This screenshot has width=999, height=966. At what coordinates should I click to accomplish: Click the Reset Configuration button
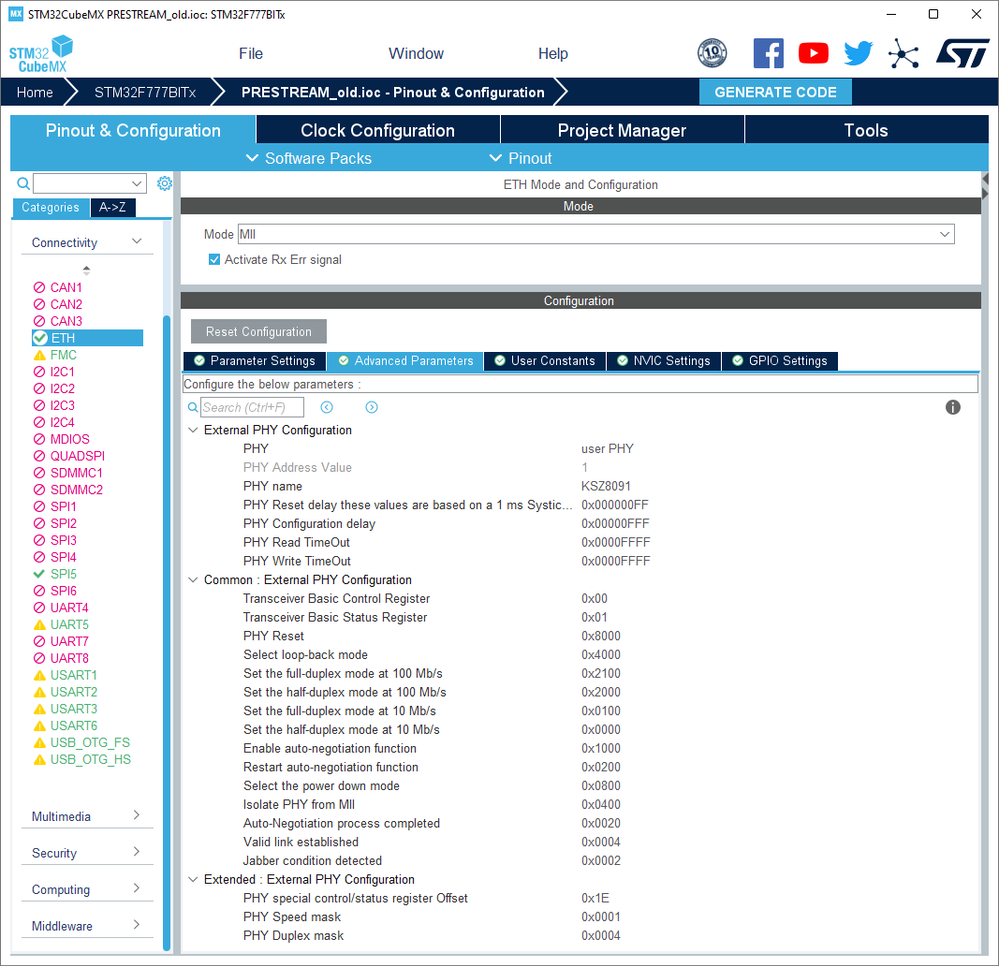pos(259,331)
